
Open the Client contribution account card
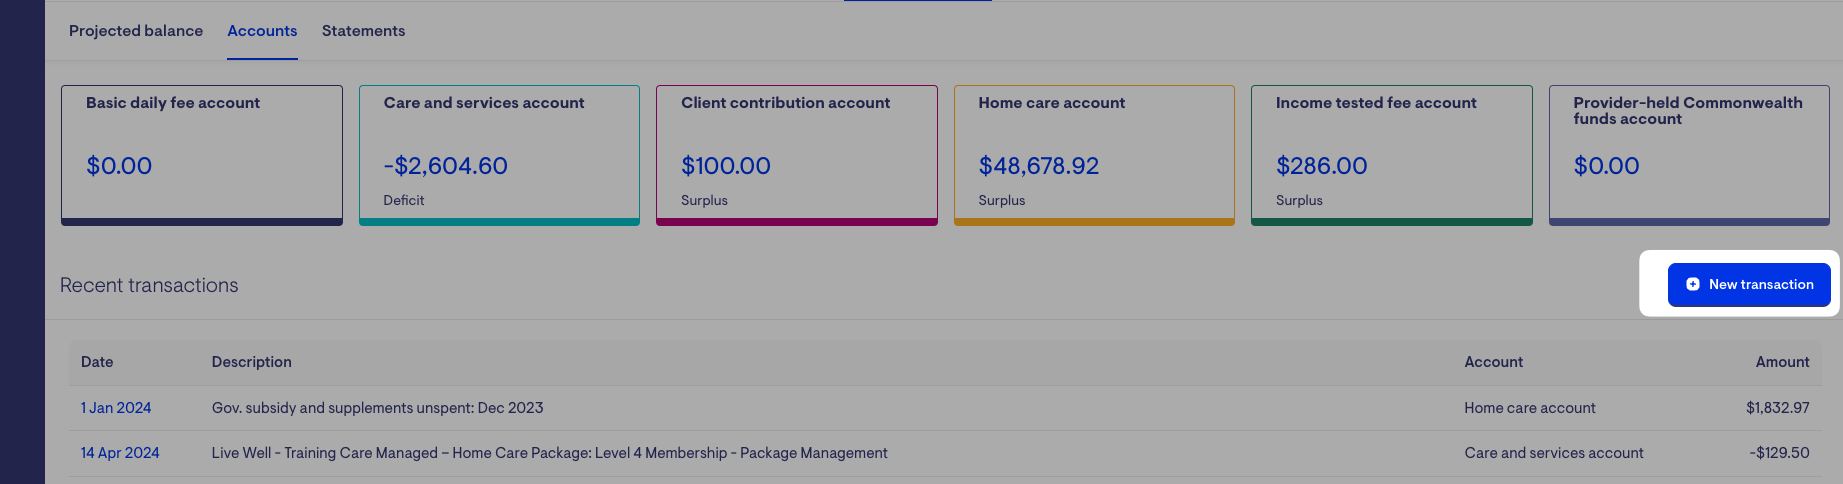click(x=796, y=155)
